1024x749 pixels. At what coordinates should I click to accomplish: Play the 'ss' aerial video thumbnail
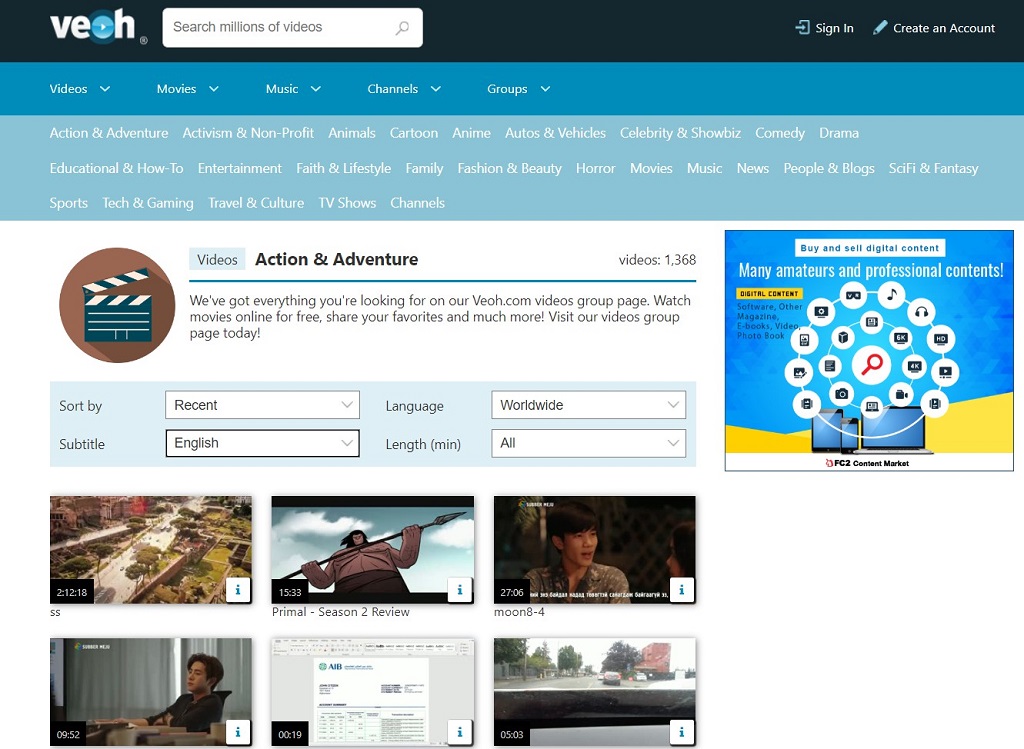click(151, 549)
